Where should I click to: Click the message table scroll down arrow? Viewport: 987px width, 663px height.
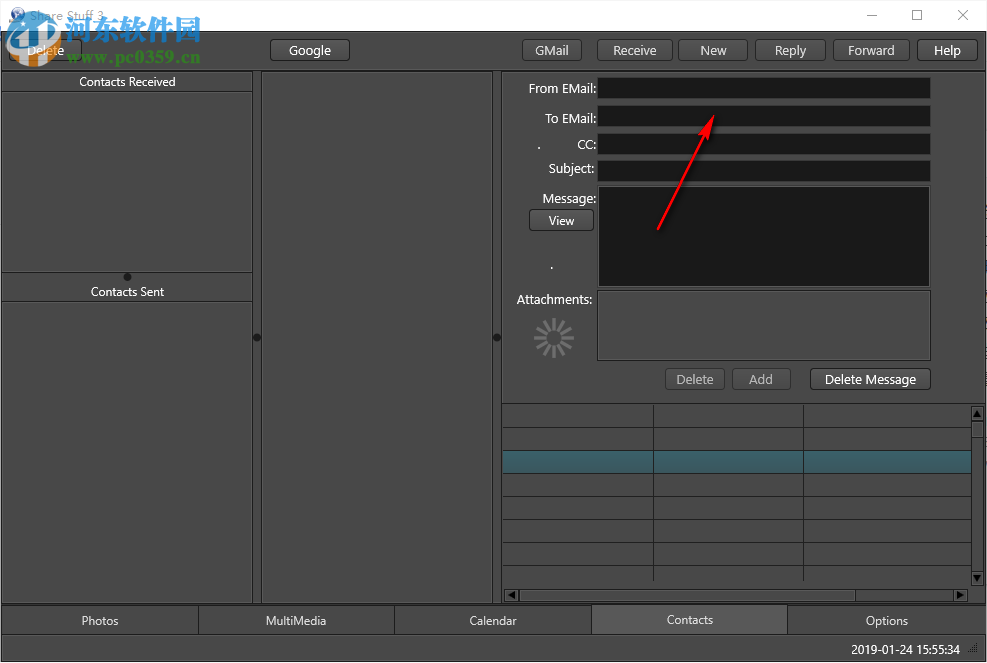[x=977, y=578]
